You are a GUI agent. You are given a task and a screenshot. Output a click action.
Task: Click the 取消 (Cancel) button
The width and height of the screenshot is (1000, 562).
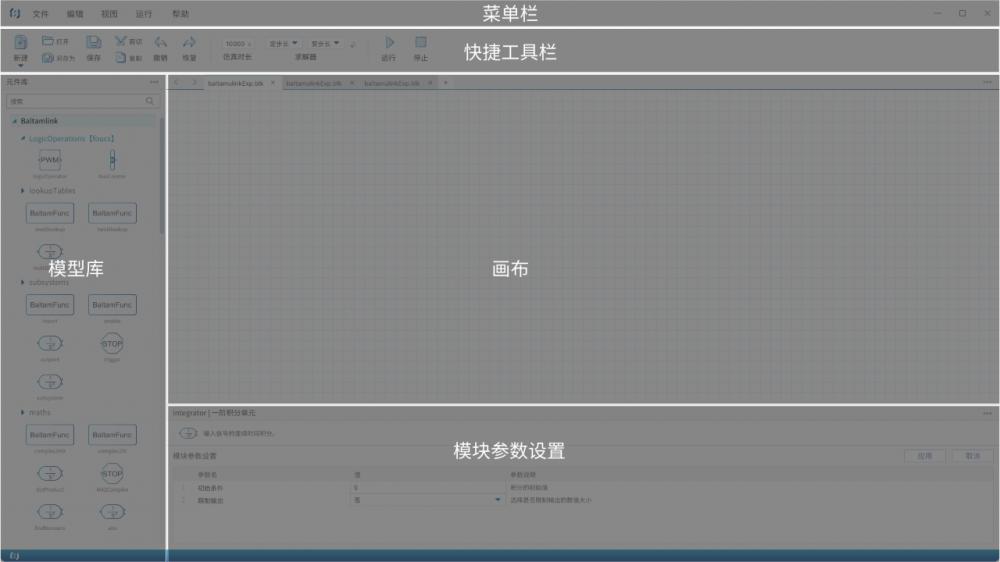point(972,455)
